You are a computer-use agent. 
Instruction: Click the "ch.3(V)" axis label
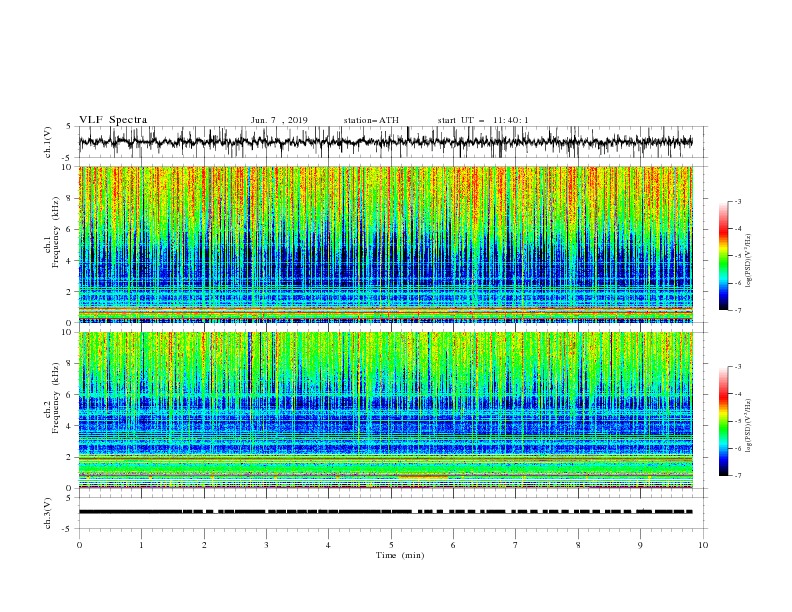coord(48,513)
